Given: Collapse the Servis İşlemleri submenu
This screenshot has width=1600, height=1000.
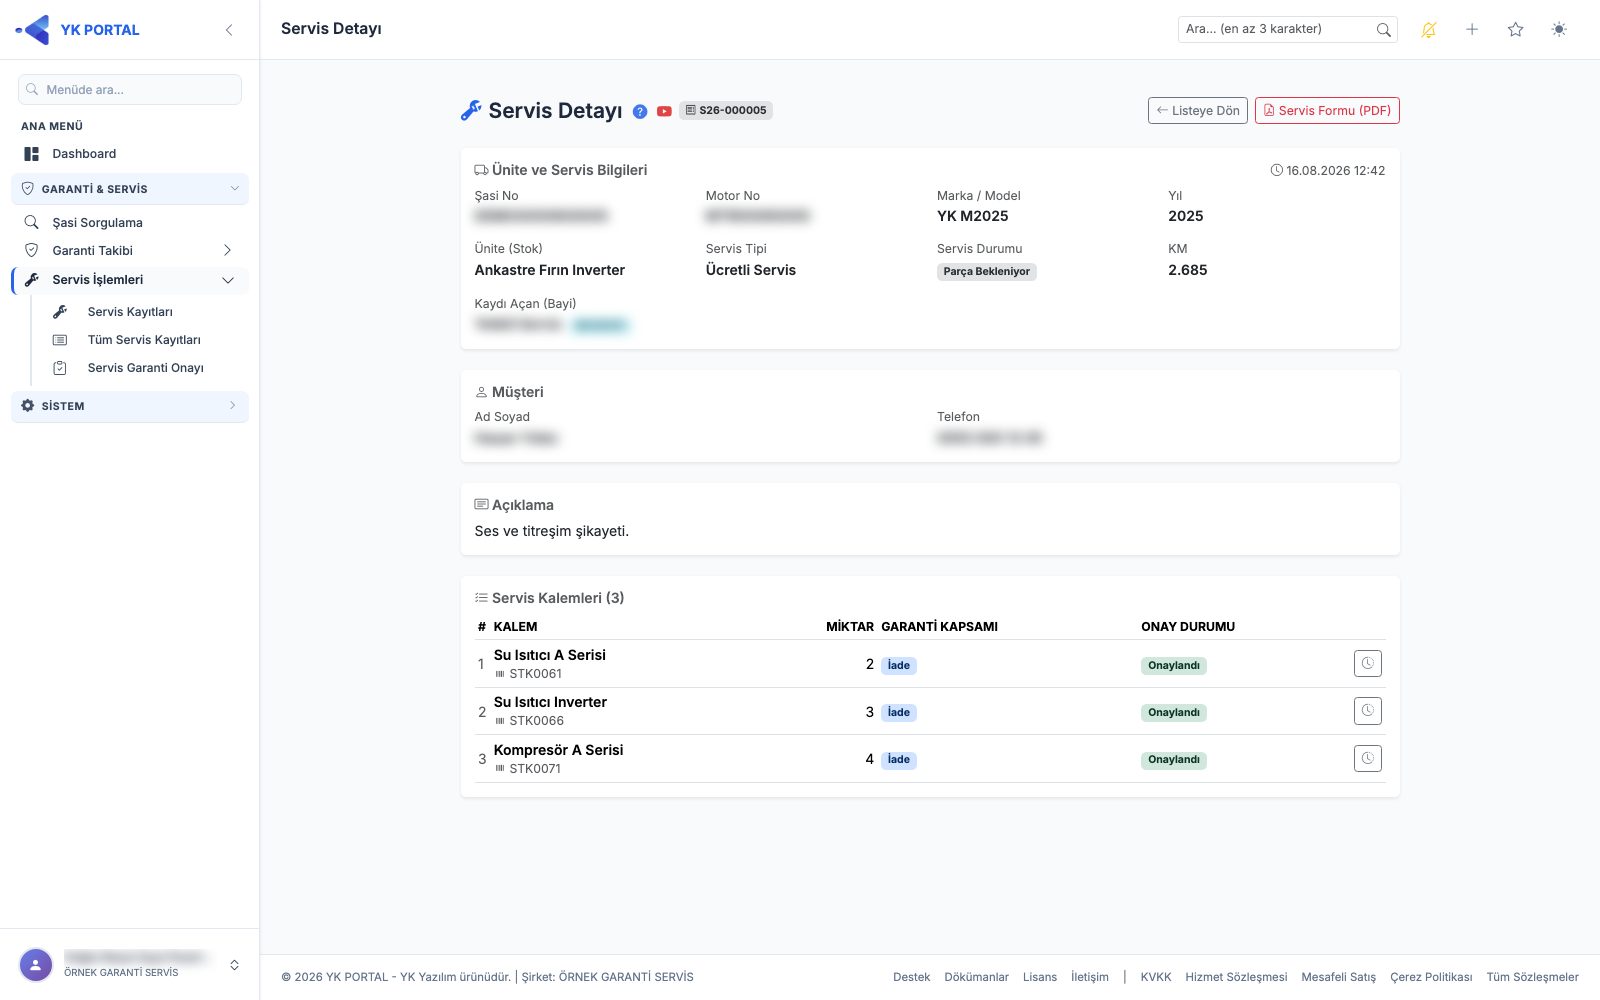Looking at the screenshot, I should (228, 280).
